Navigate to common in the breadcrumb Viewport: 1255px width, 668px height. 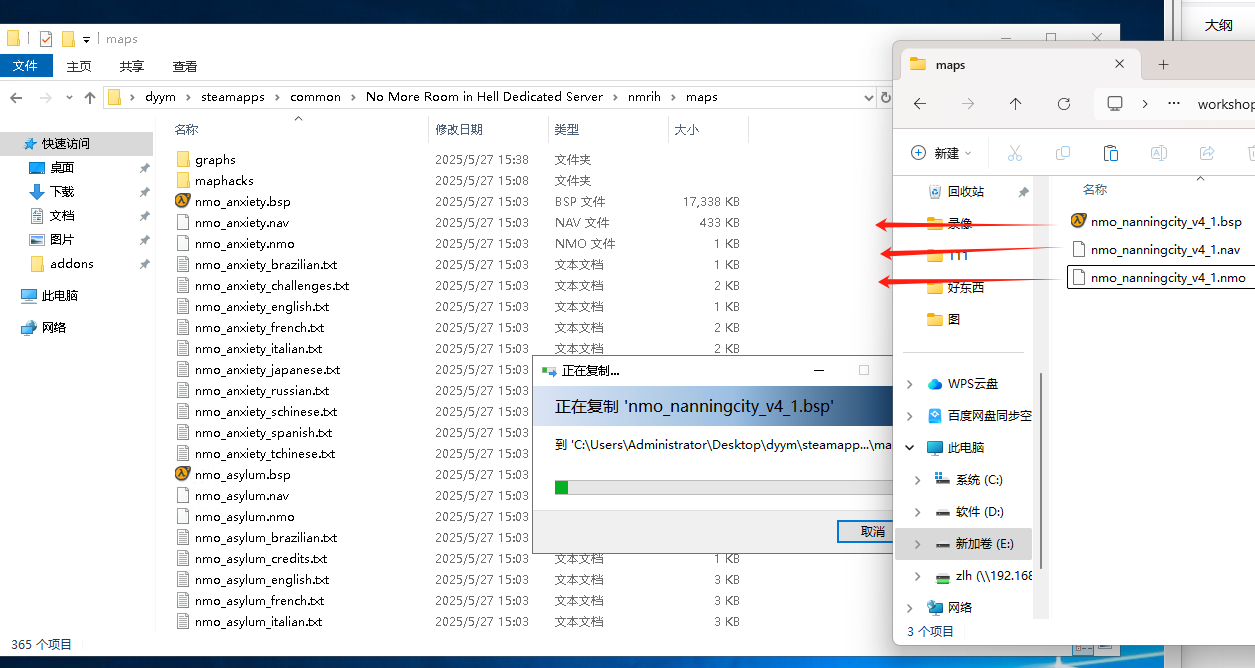click(316, 97)
